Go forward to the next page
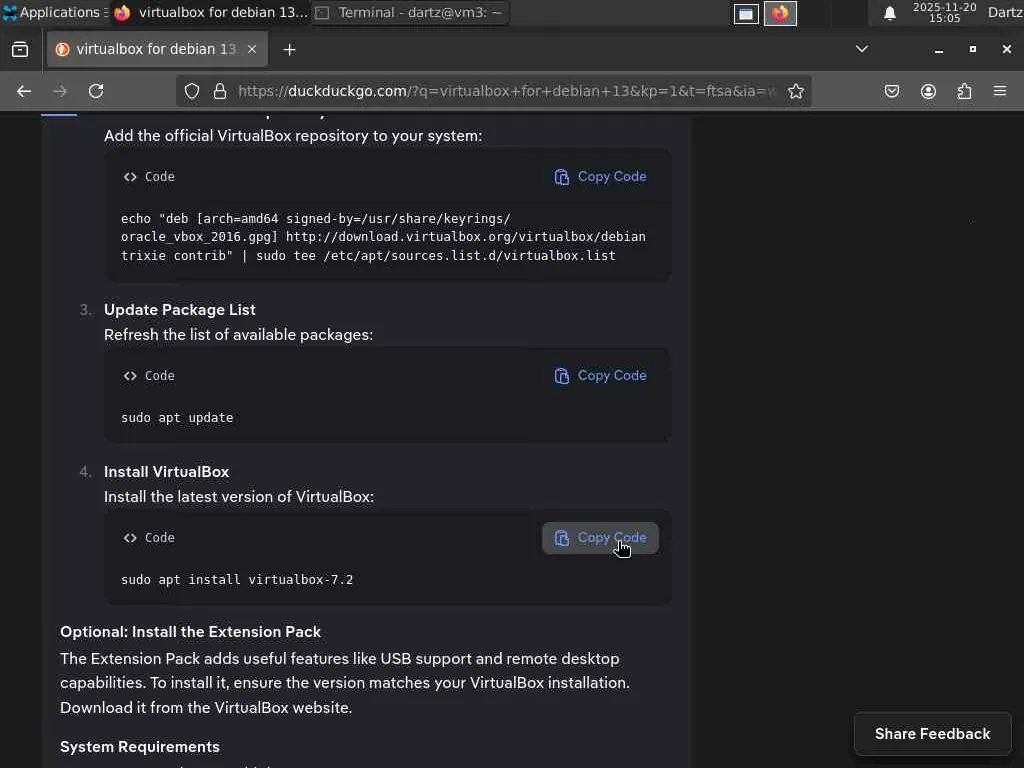 click(60, 91)
